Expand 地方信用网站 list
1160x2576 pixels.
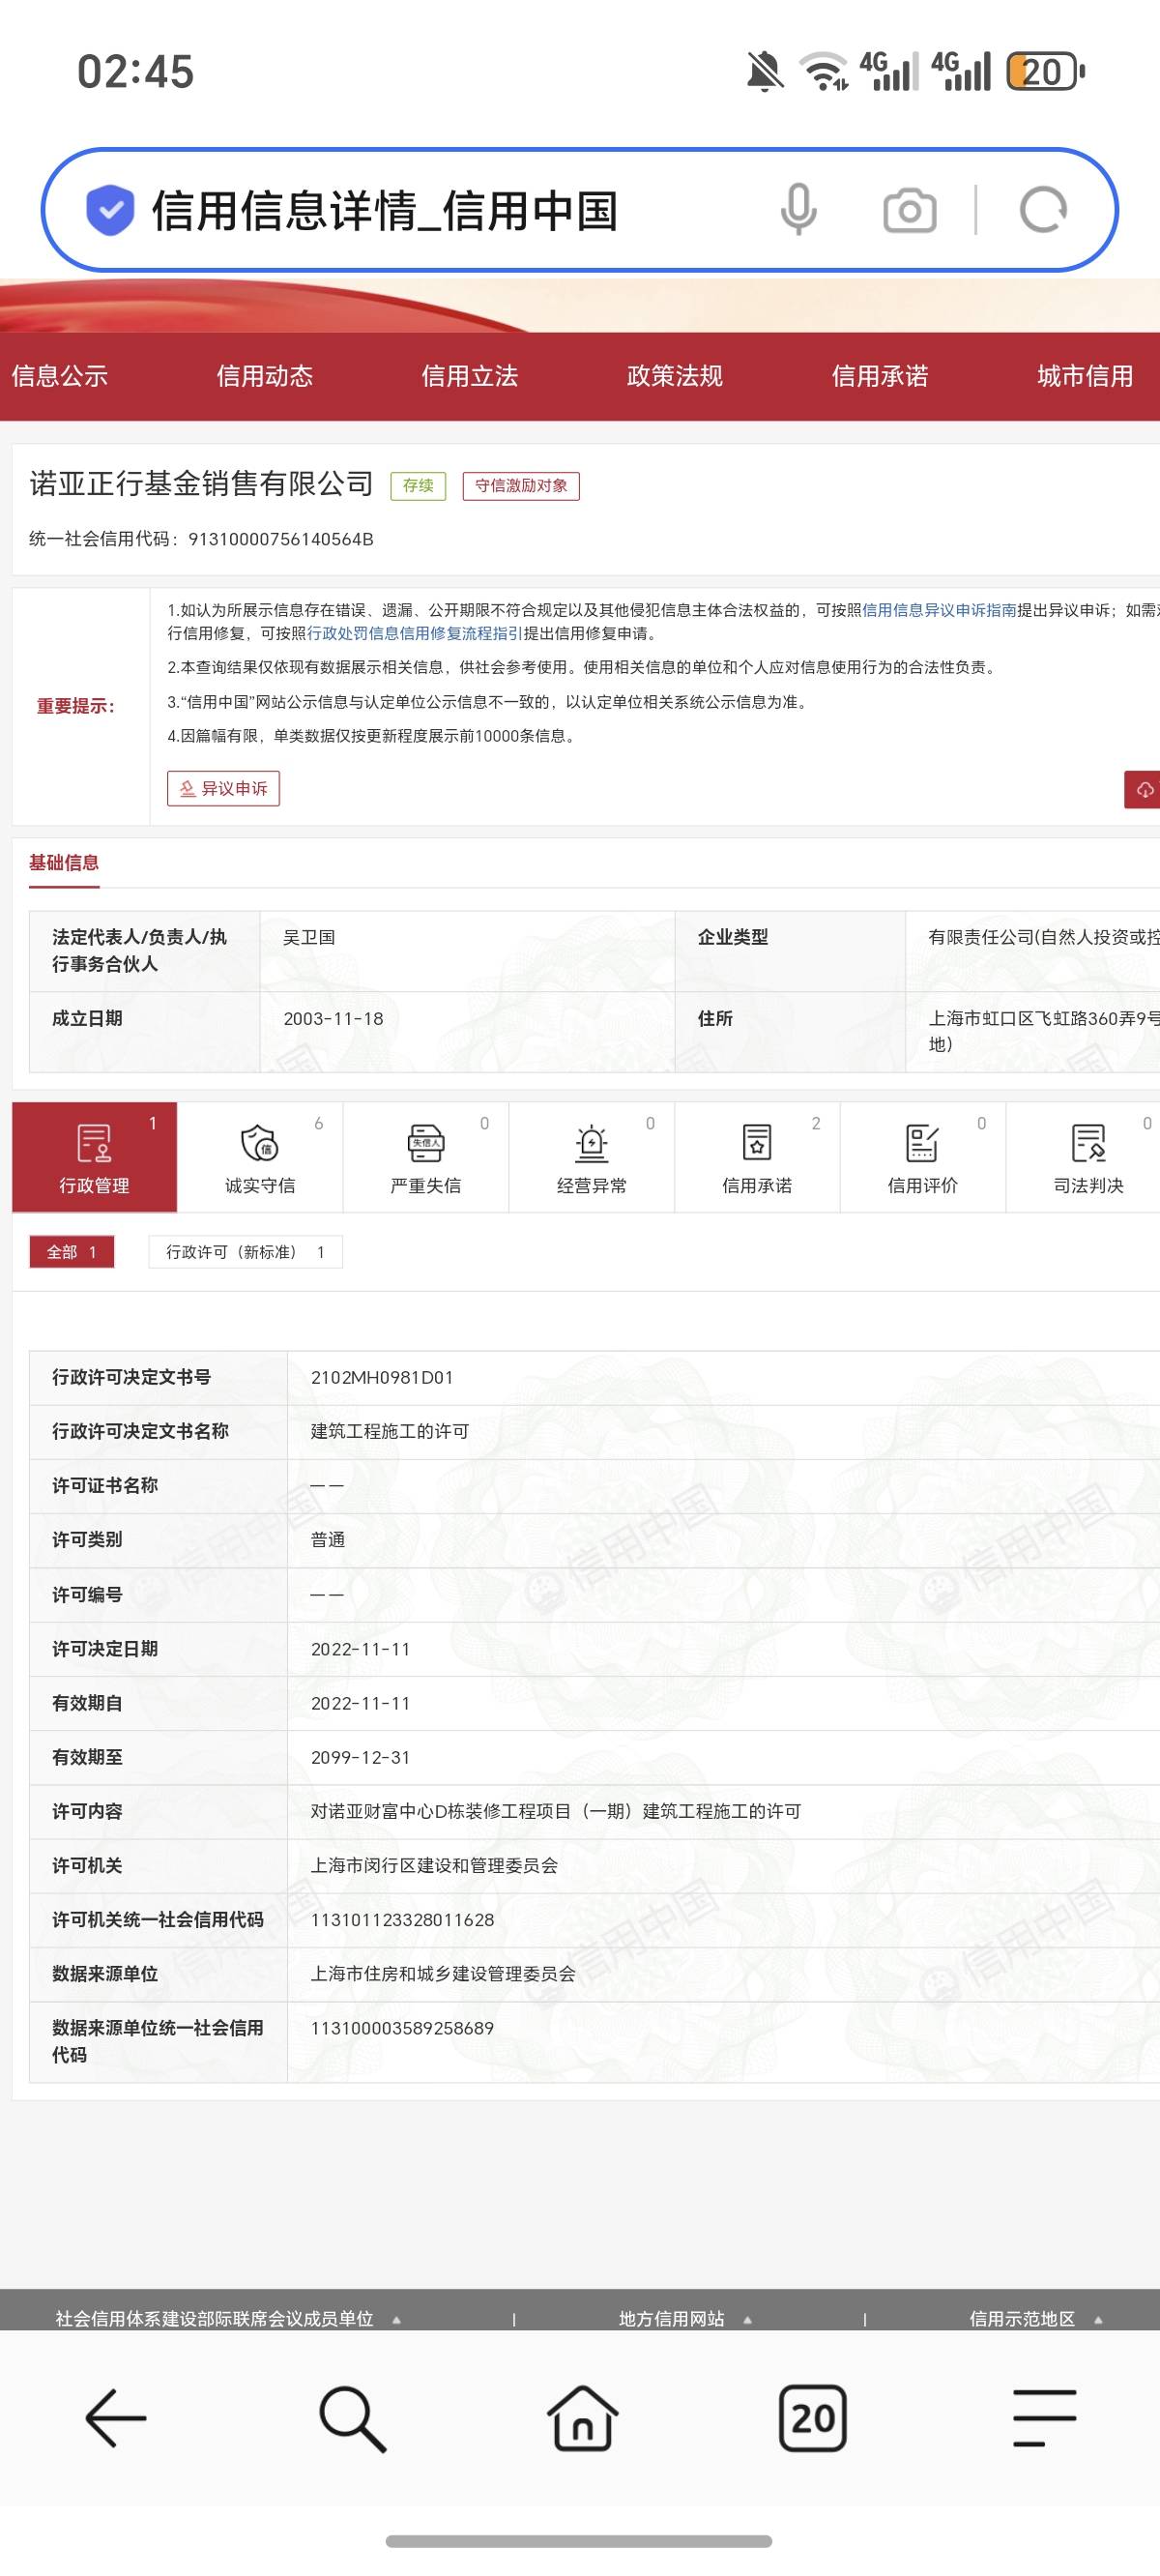pos(685,2319)
